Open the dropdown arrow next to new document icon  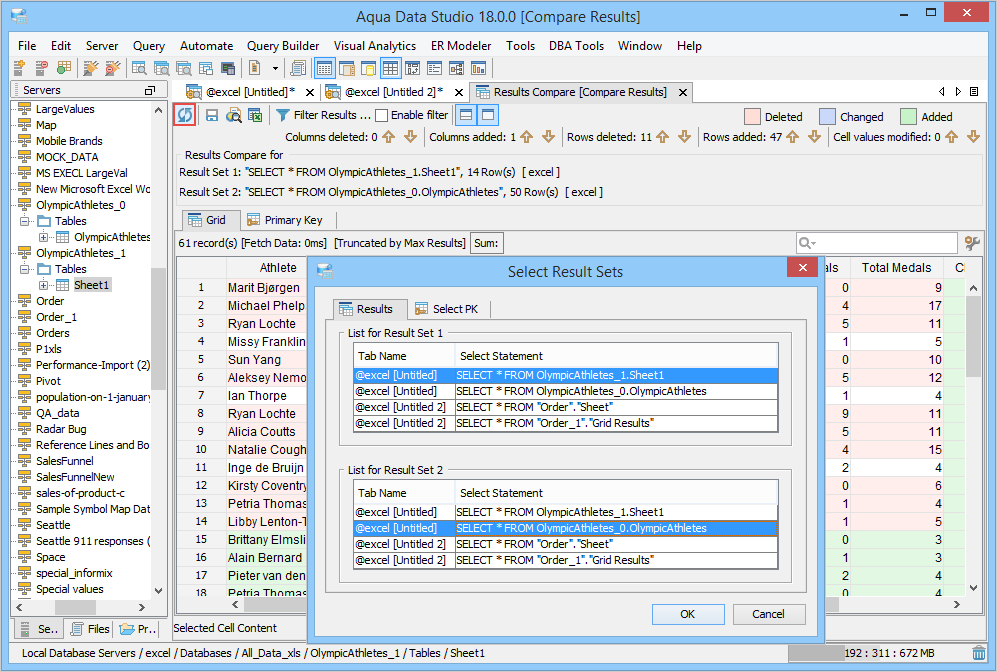(x=275, y=68)
